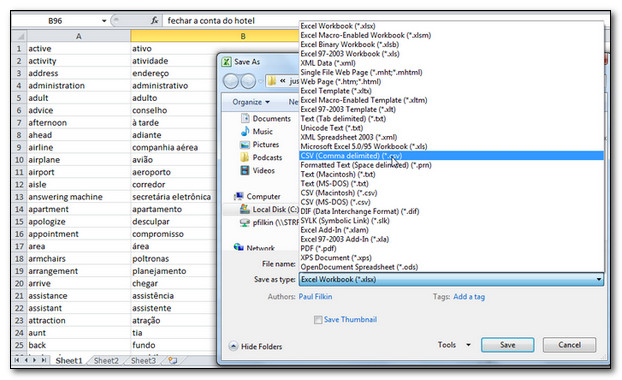Open the Save as type dropdown arrow
The width and height of the screenshot is (622, 380).
[598, 279]
